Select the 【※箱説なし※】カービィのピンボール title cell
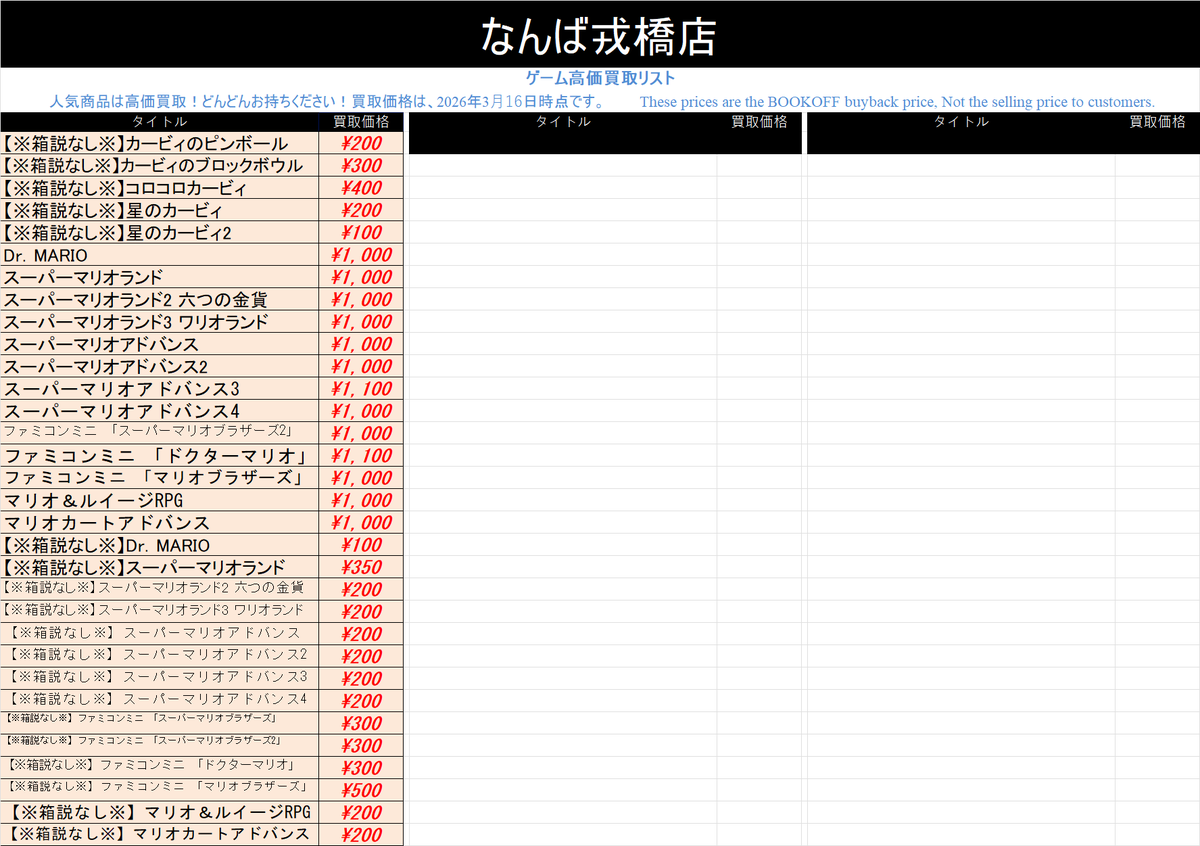The width and height of the screenshot is (1200, 846). click(160, 143)
